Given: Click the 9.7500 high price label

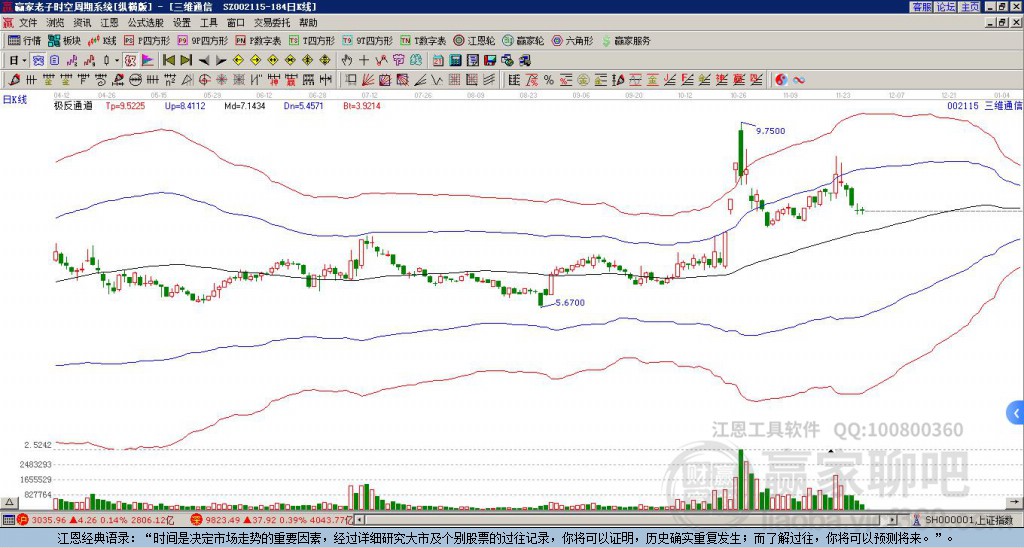Looking at the screenshot, I should tap(771, 131).
